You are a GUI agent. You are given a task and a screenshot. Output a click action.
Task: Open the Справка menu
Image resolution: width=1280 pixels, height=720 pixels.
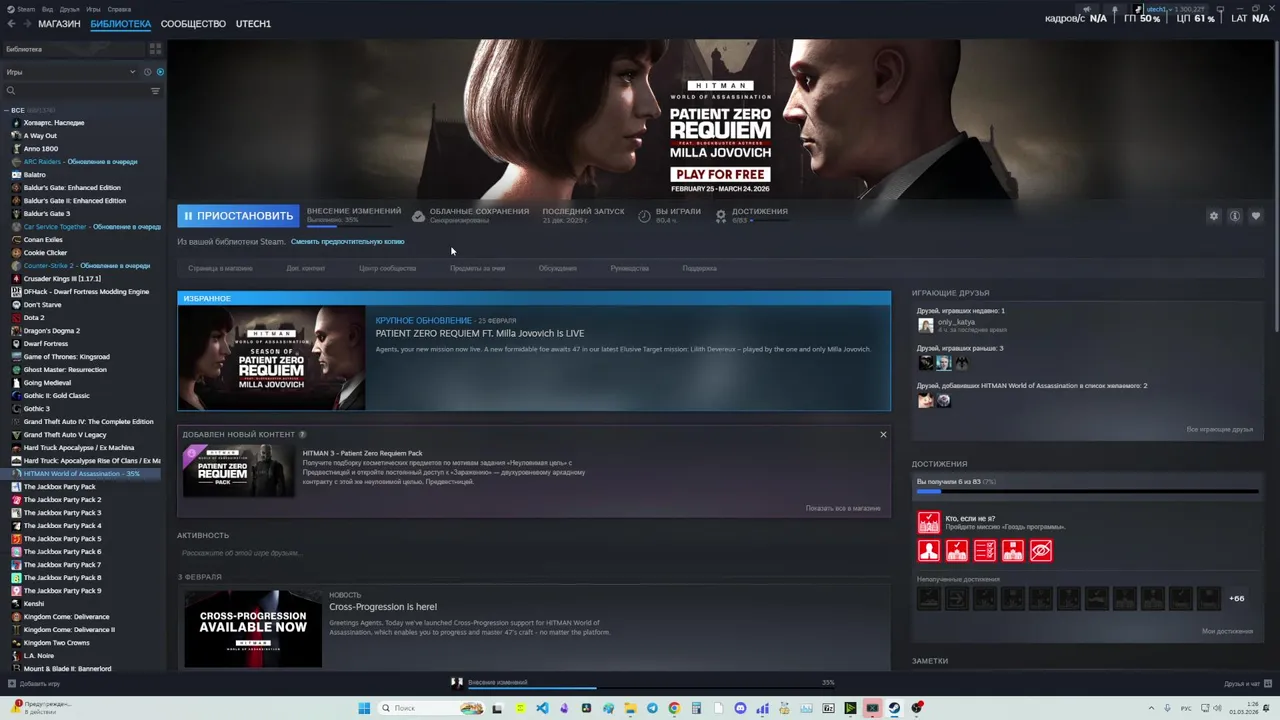coord(119,9)
